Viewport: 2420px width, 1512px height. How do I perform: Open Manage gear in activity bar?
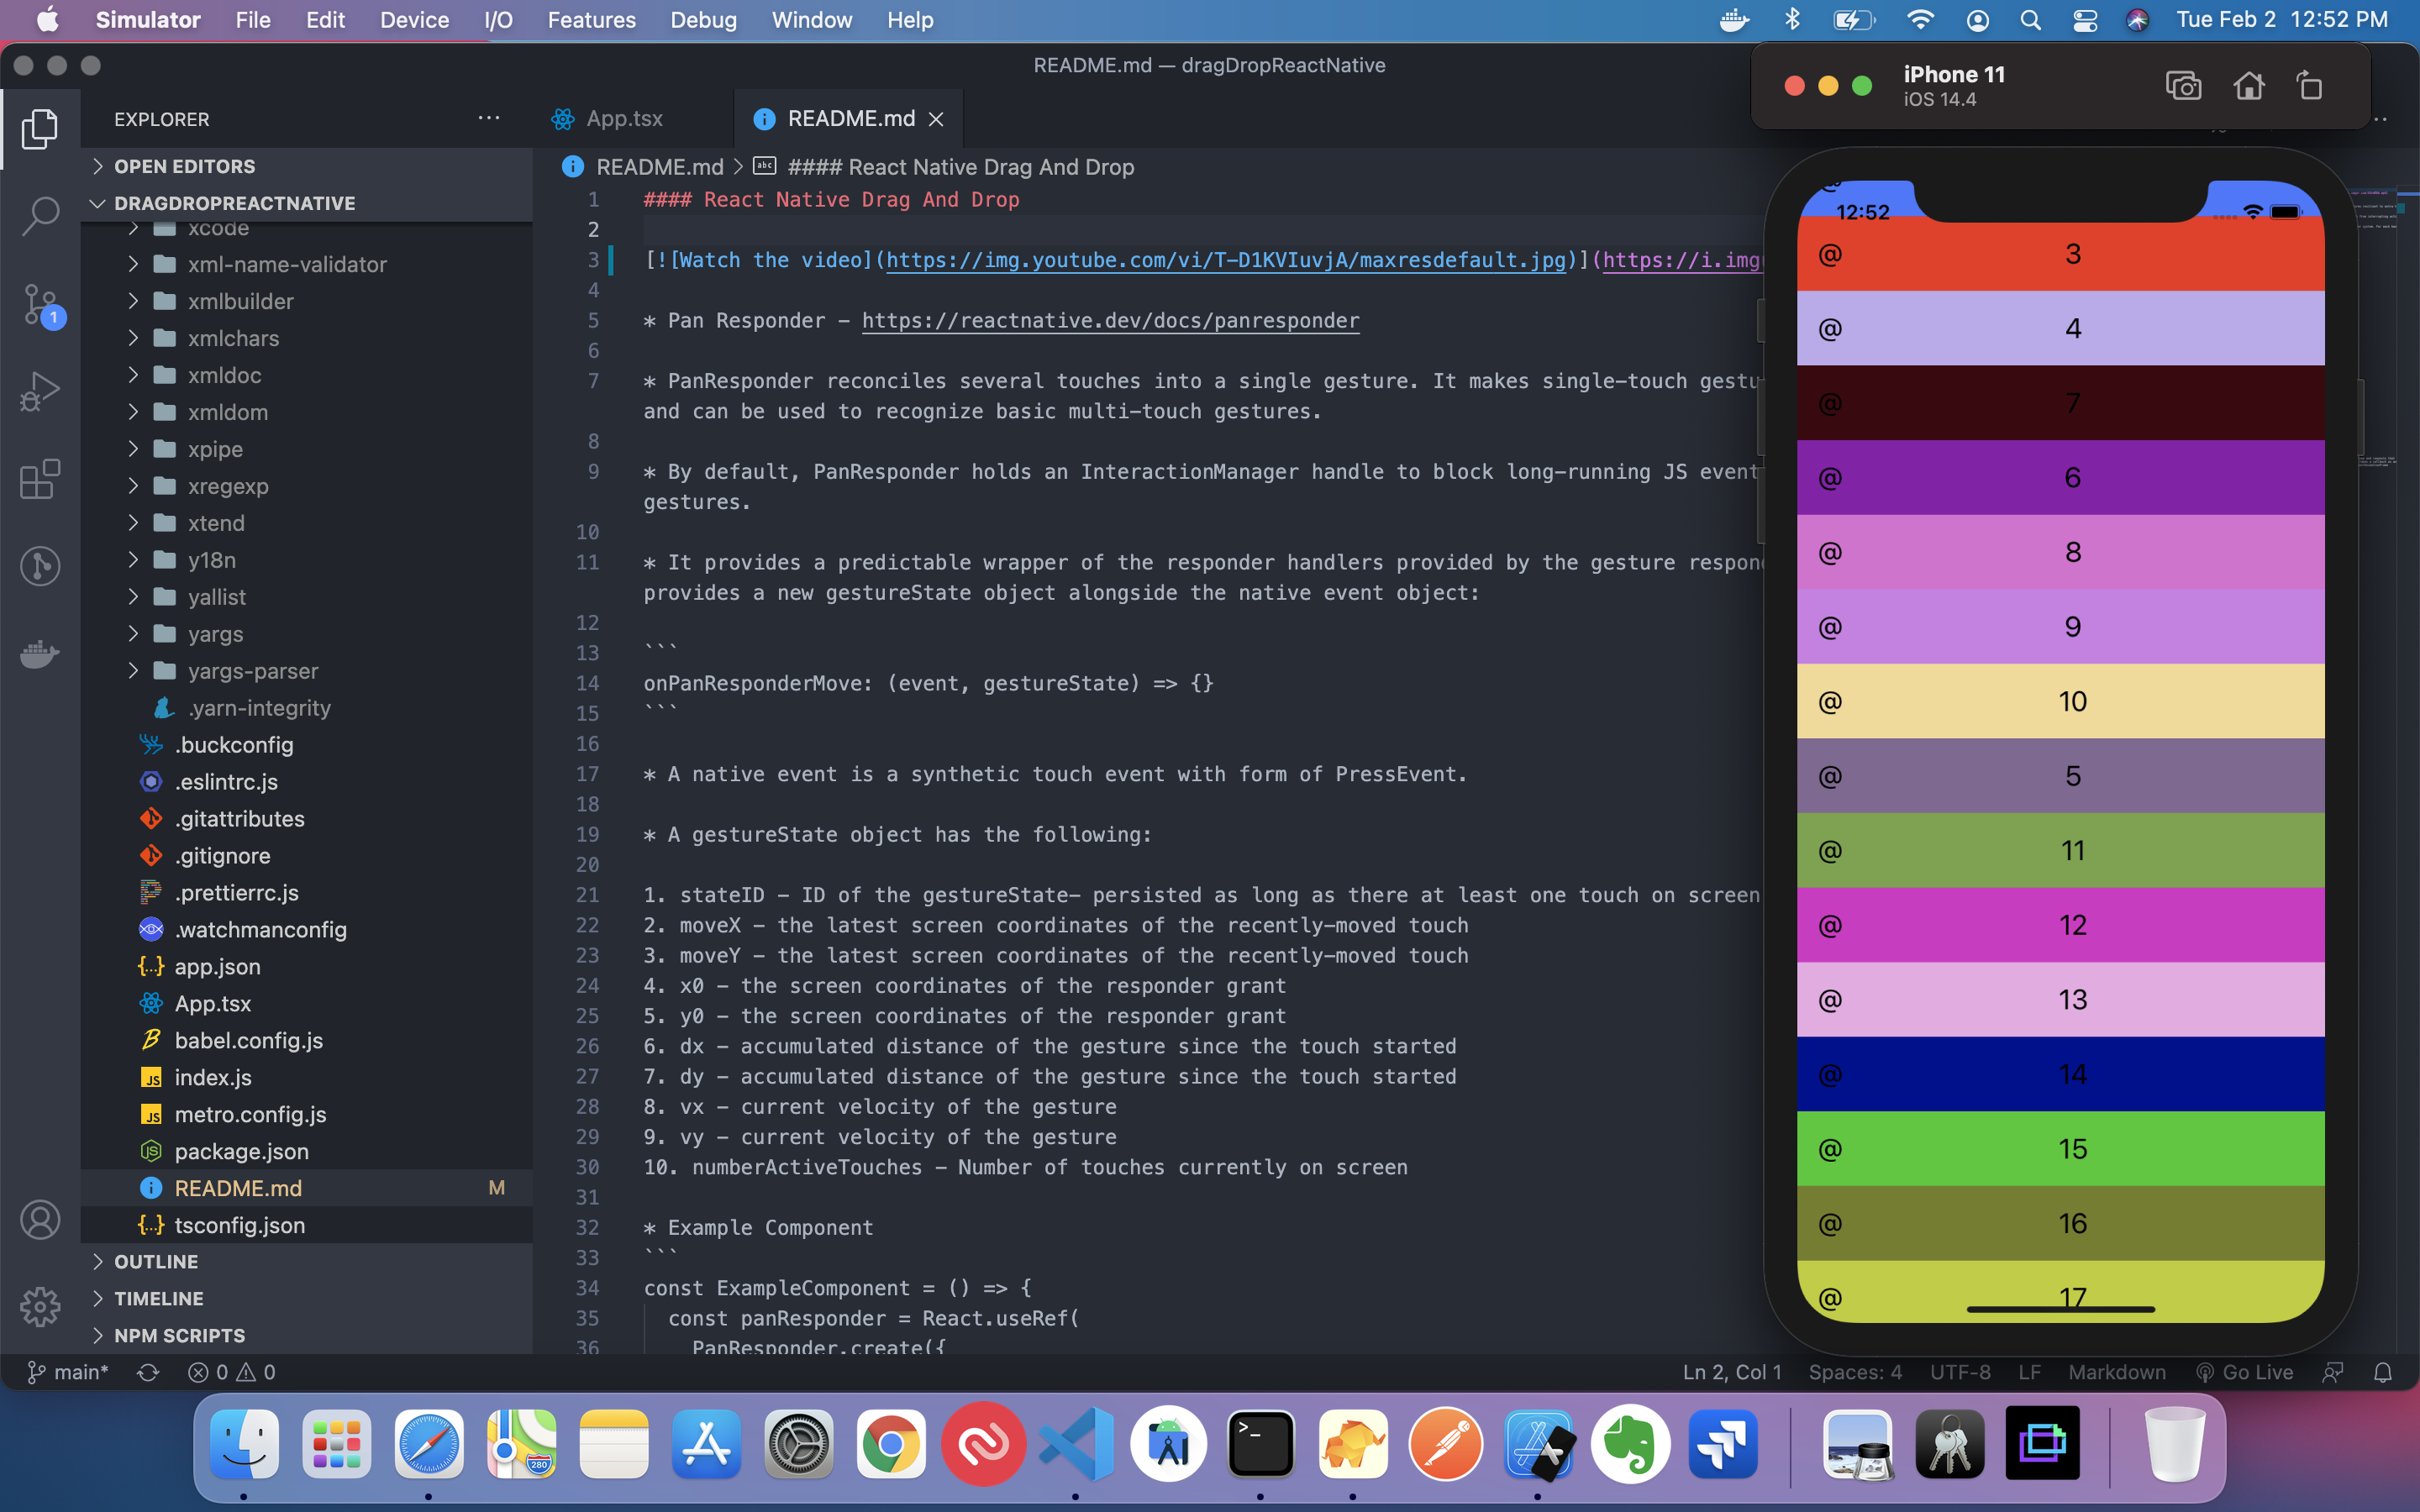[x=40, y=1306]
